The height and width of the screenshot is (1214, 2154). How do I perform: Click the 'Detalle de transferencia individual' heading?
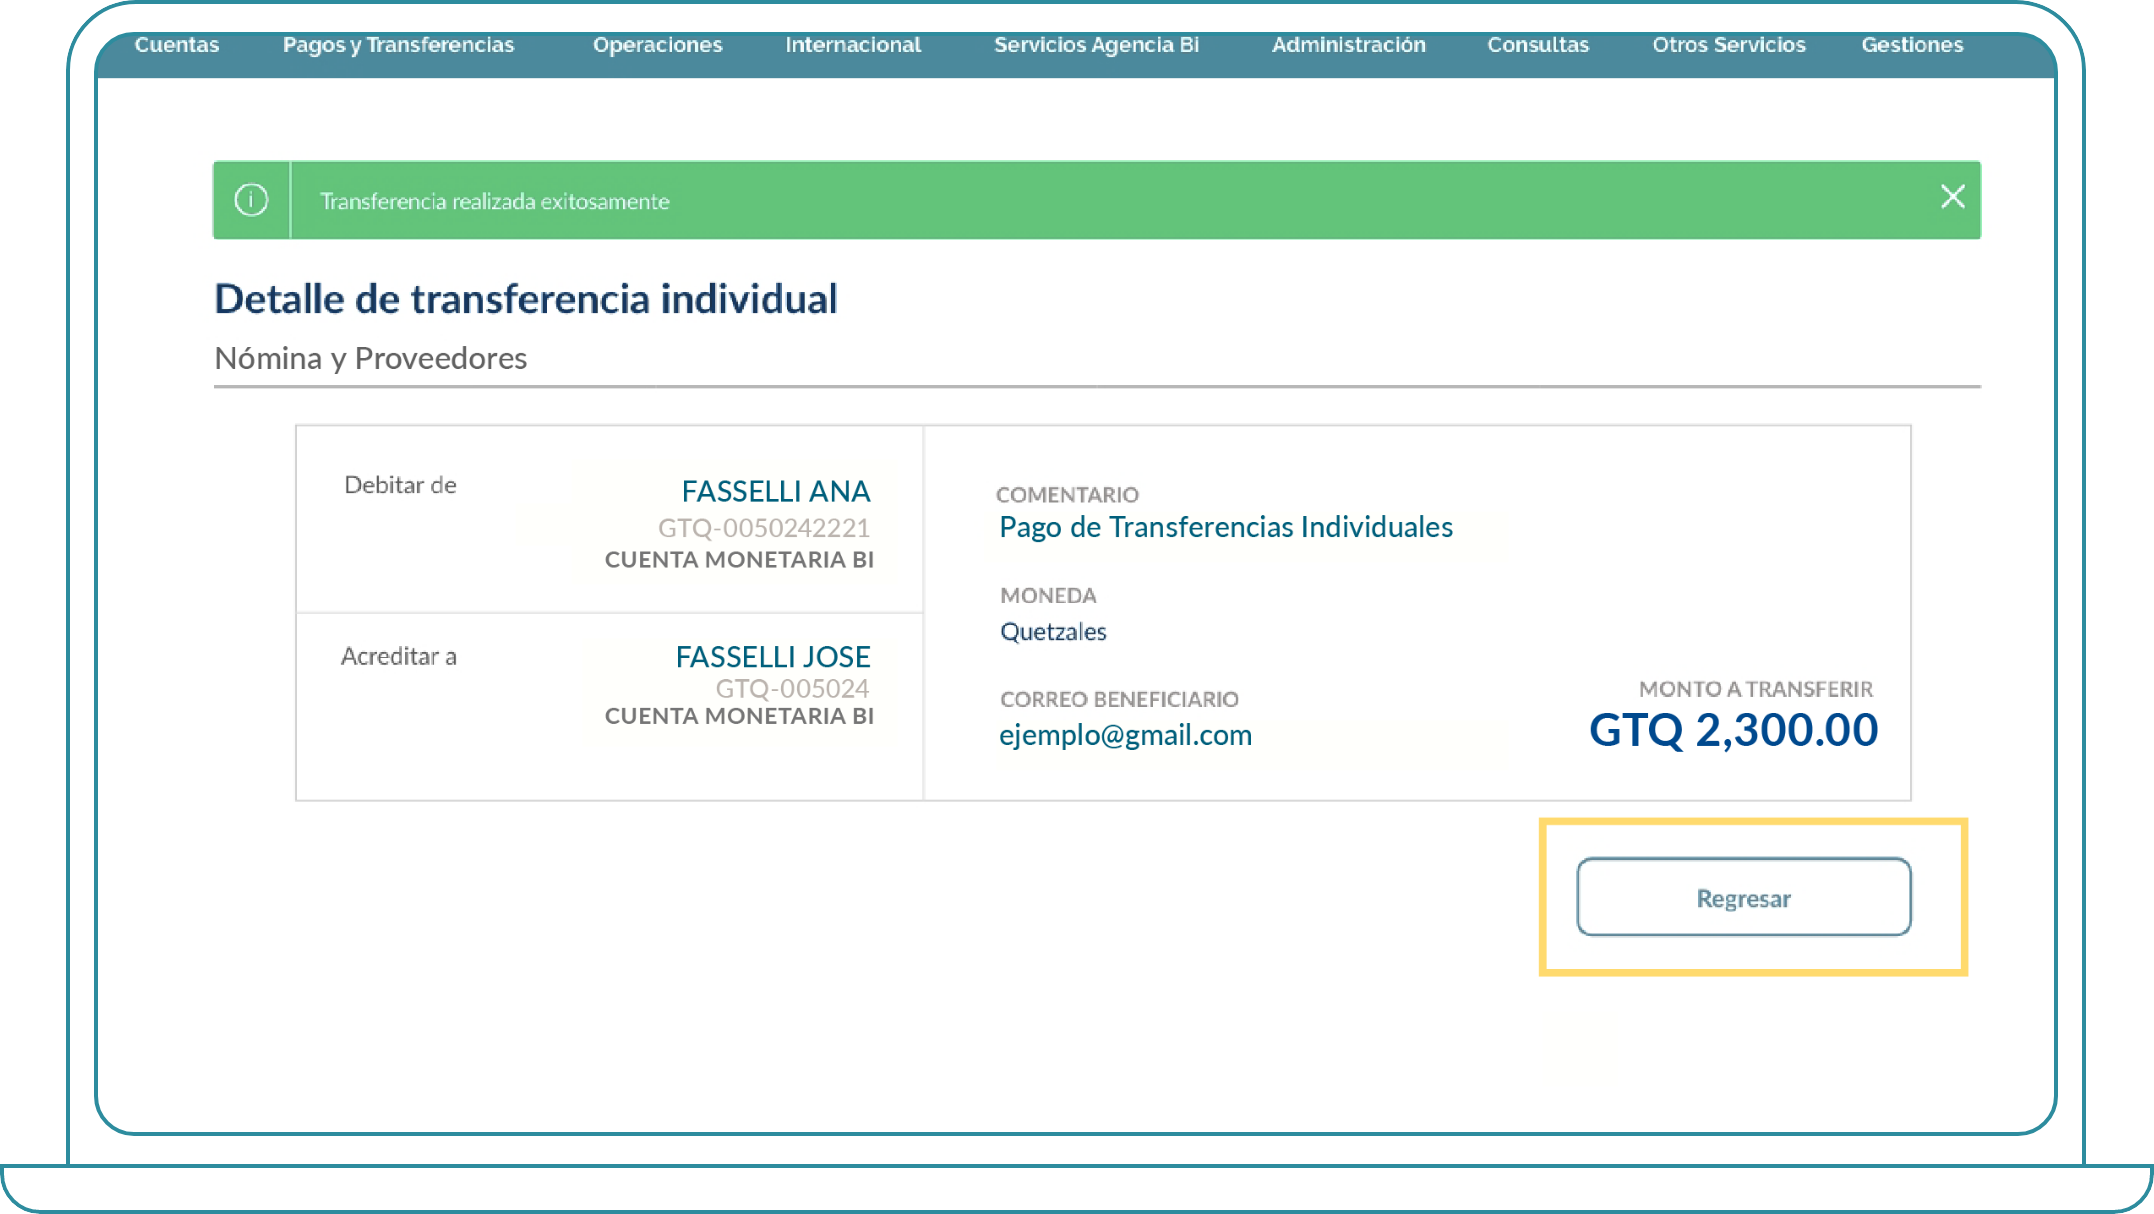526,299
